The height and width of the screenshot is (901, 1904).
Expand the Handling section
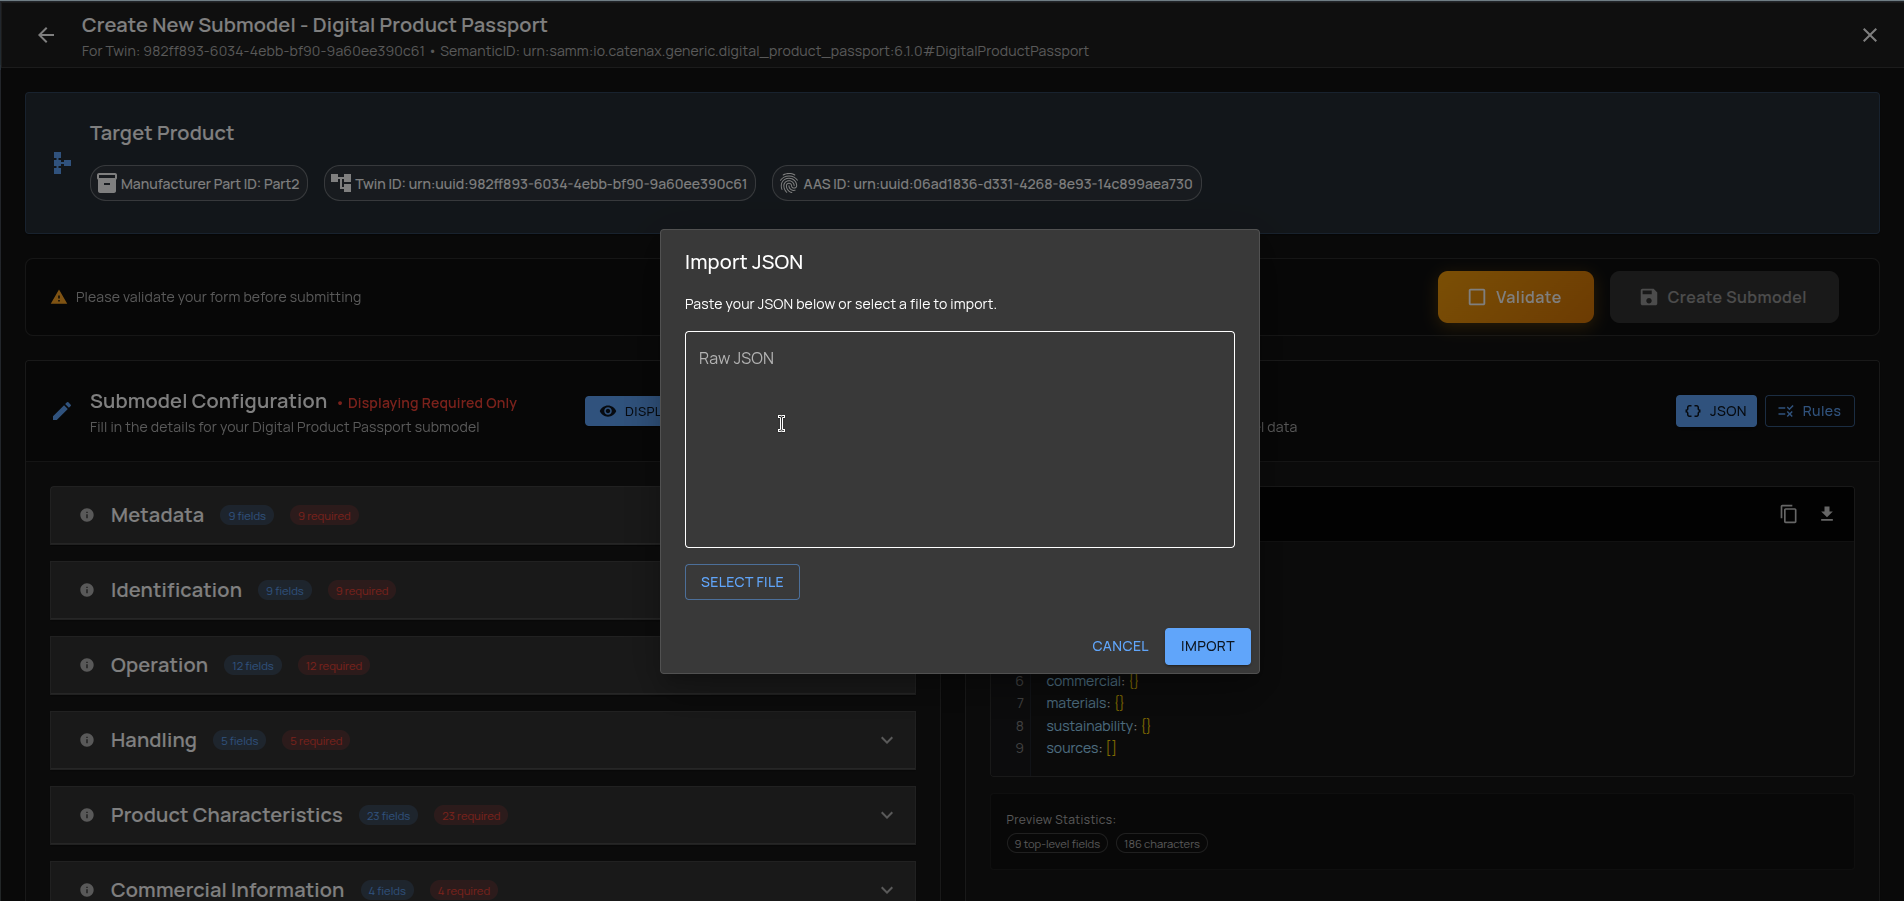click(886, 740)
